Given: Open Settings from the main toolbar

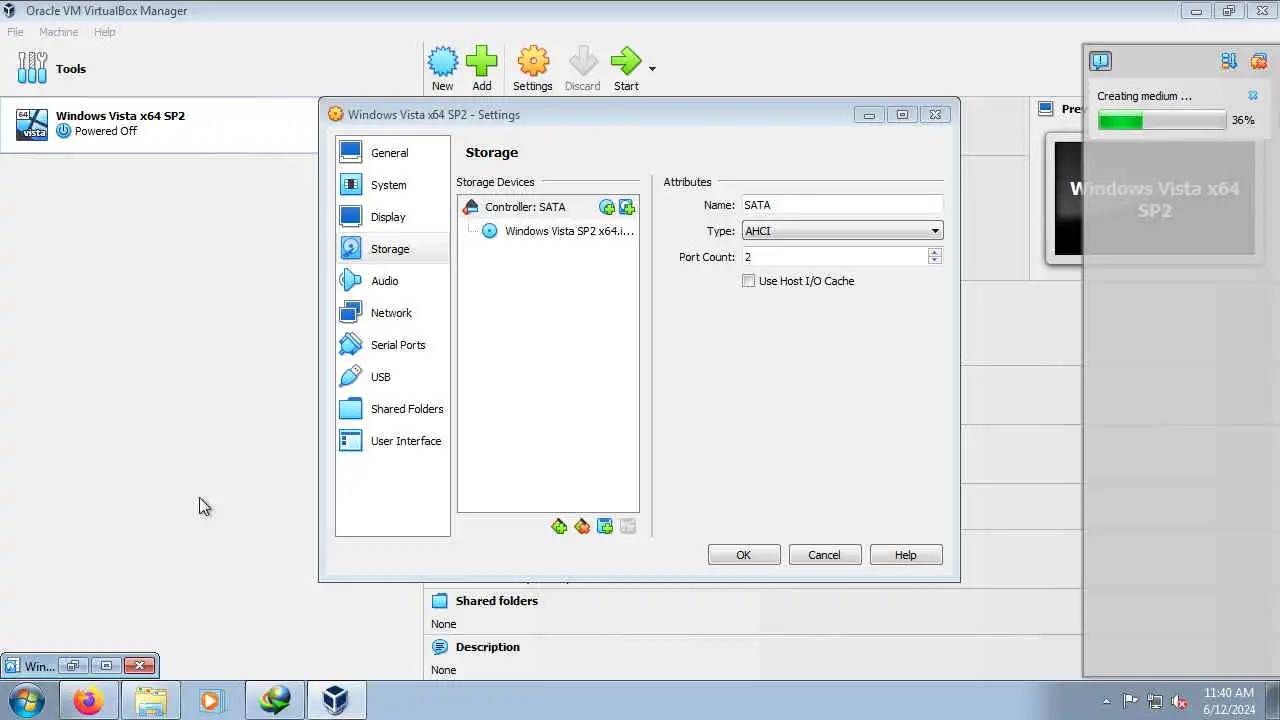Looking at the screenshot, I should (533, 68).
